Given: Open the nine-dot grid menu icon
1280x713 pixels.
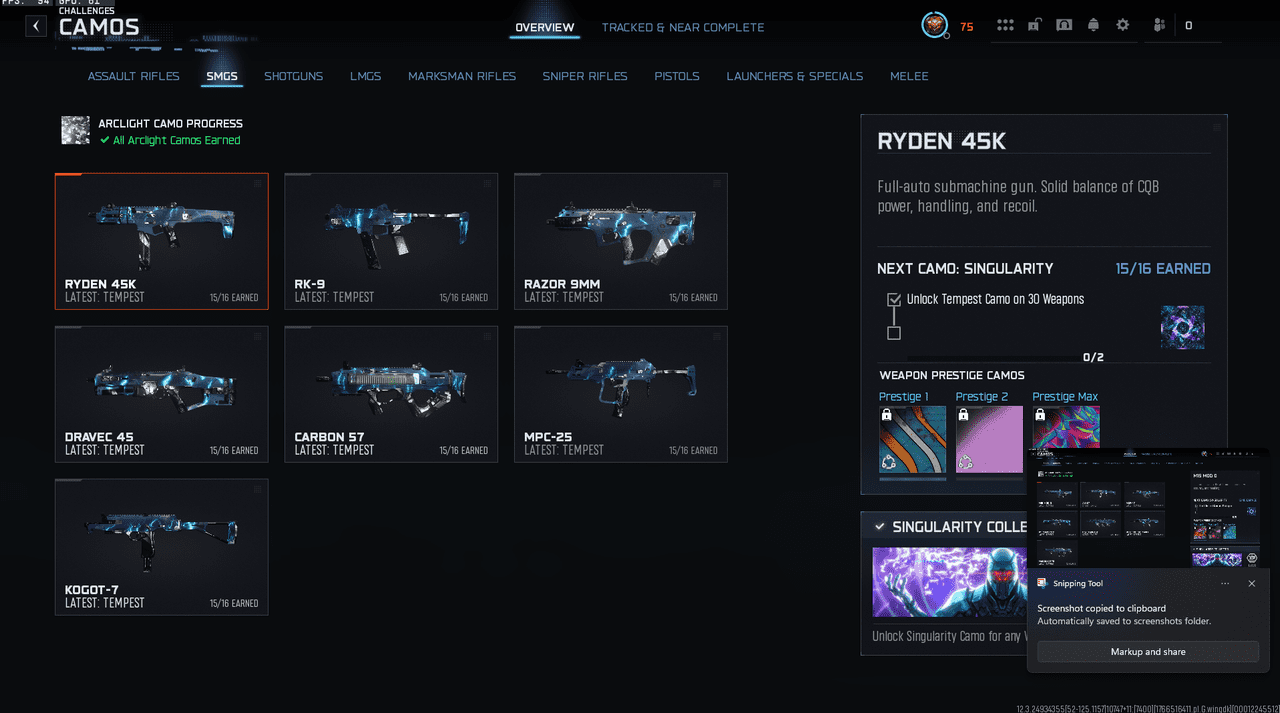Looking at the screenshot, I should coord(1005,25).
